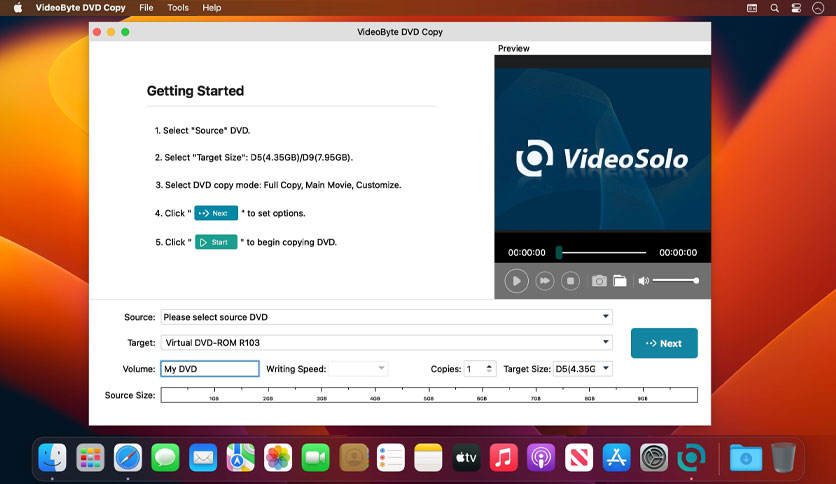Open the Apple menu

(x=18, y=7)
